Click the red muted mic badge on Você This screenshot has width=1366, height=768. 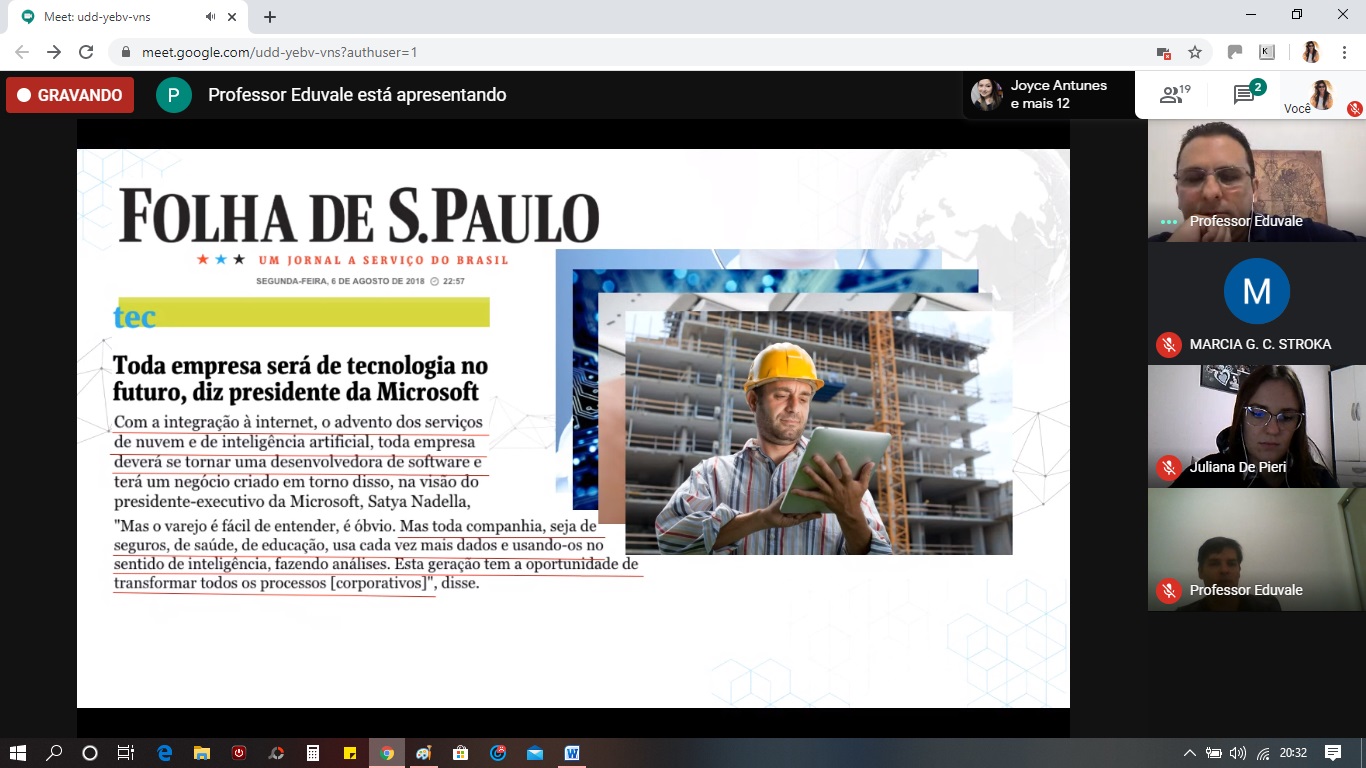1354,108
